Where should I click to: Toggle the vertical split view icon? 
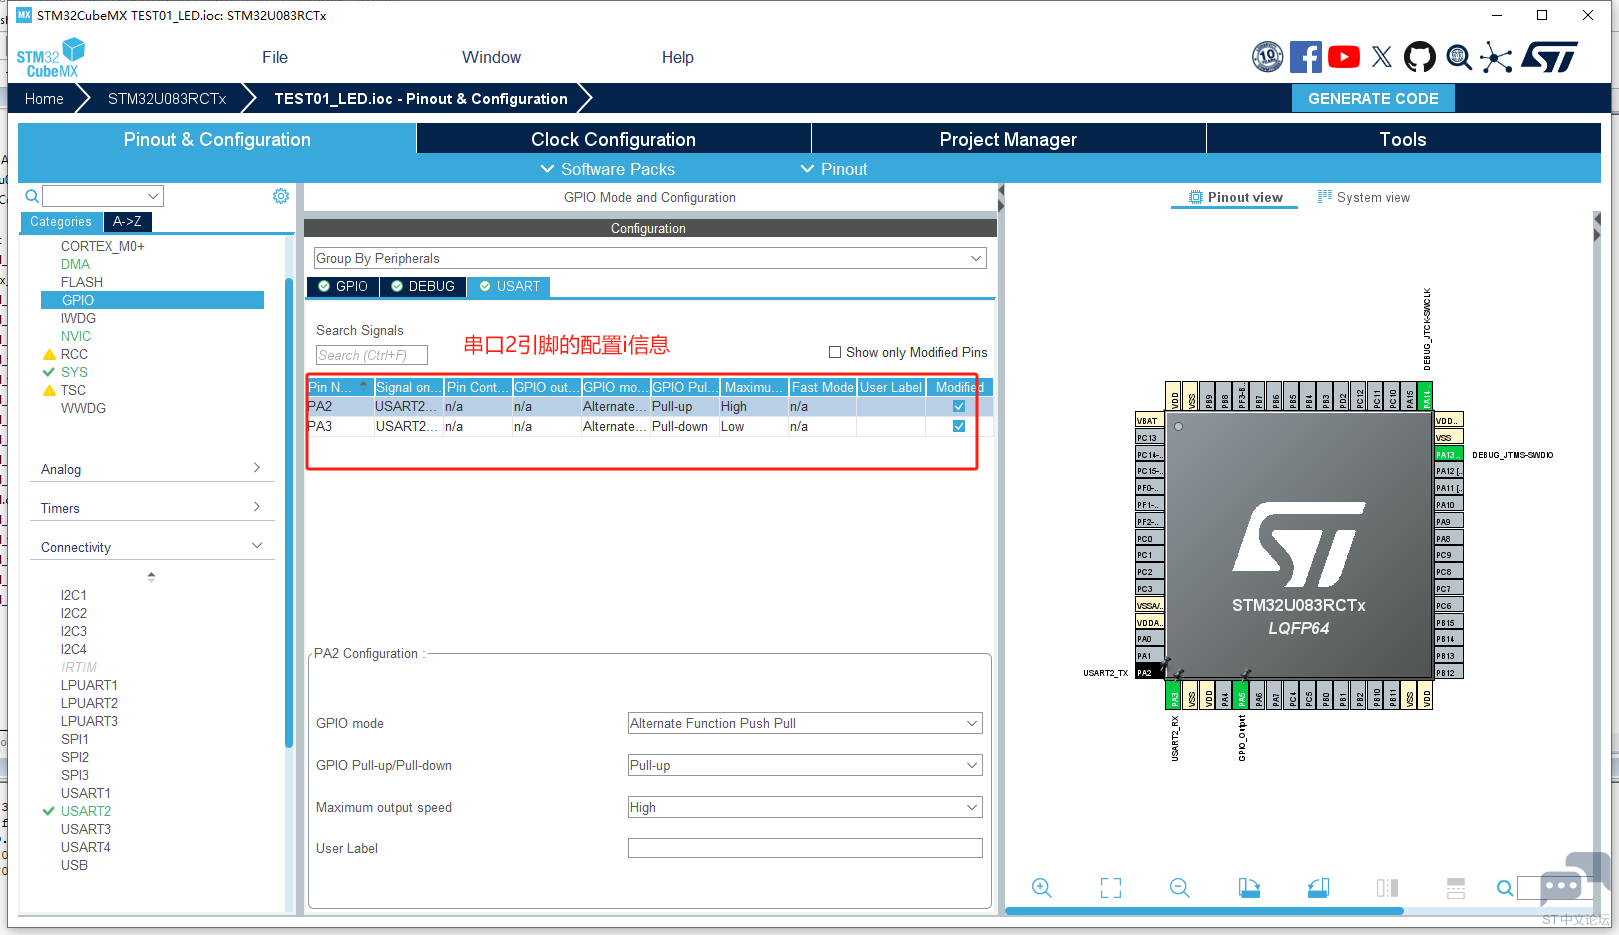click(x=1387, y=888)
